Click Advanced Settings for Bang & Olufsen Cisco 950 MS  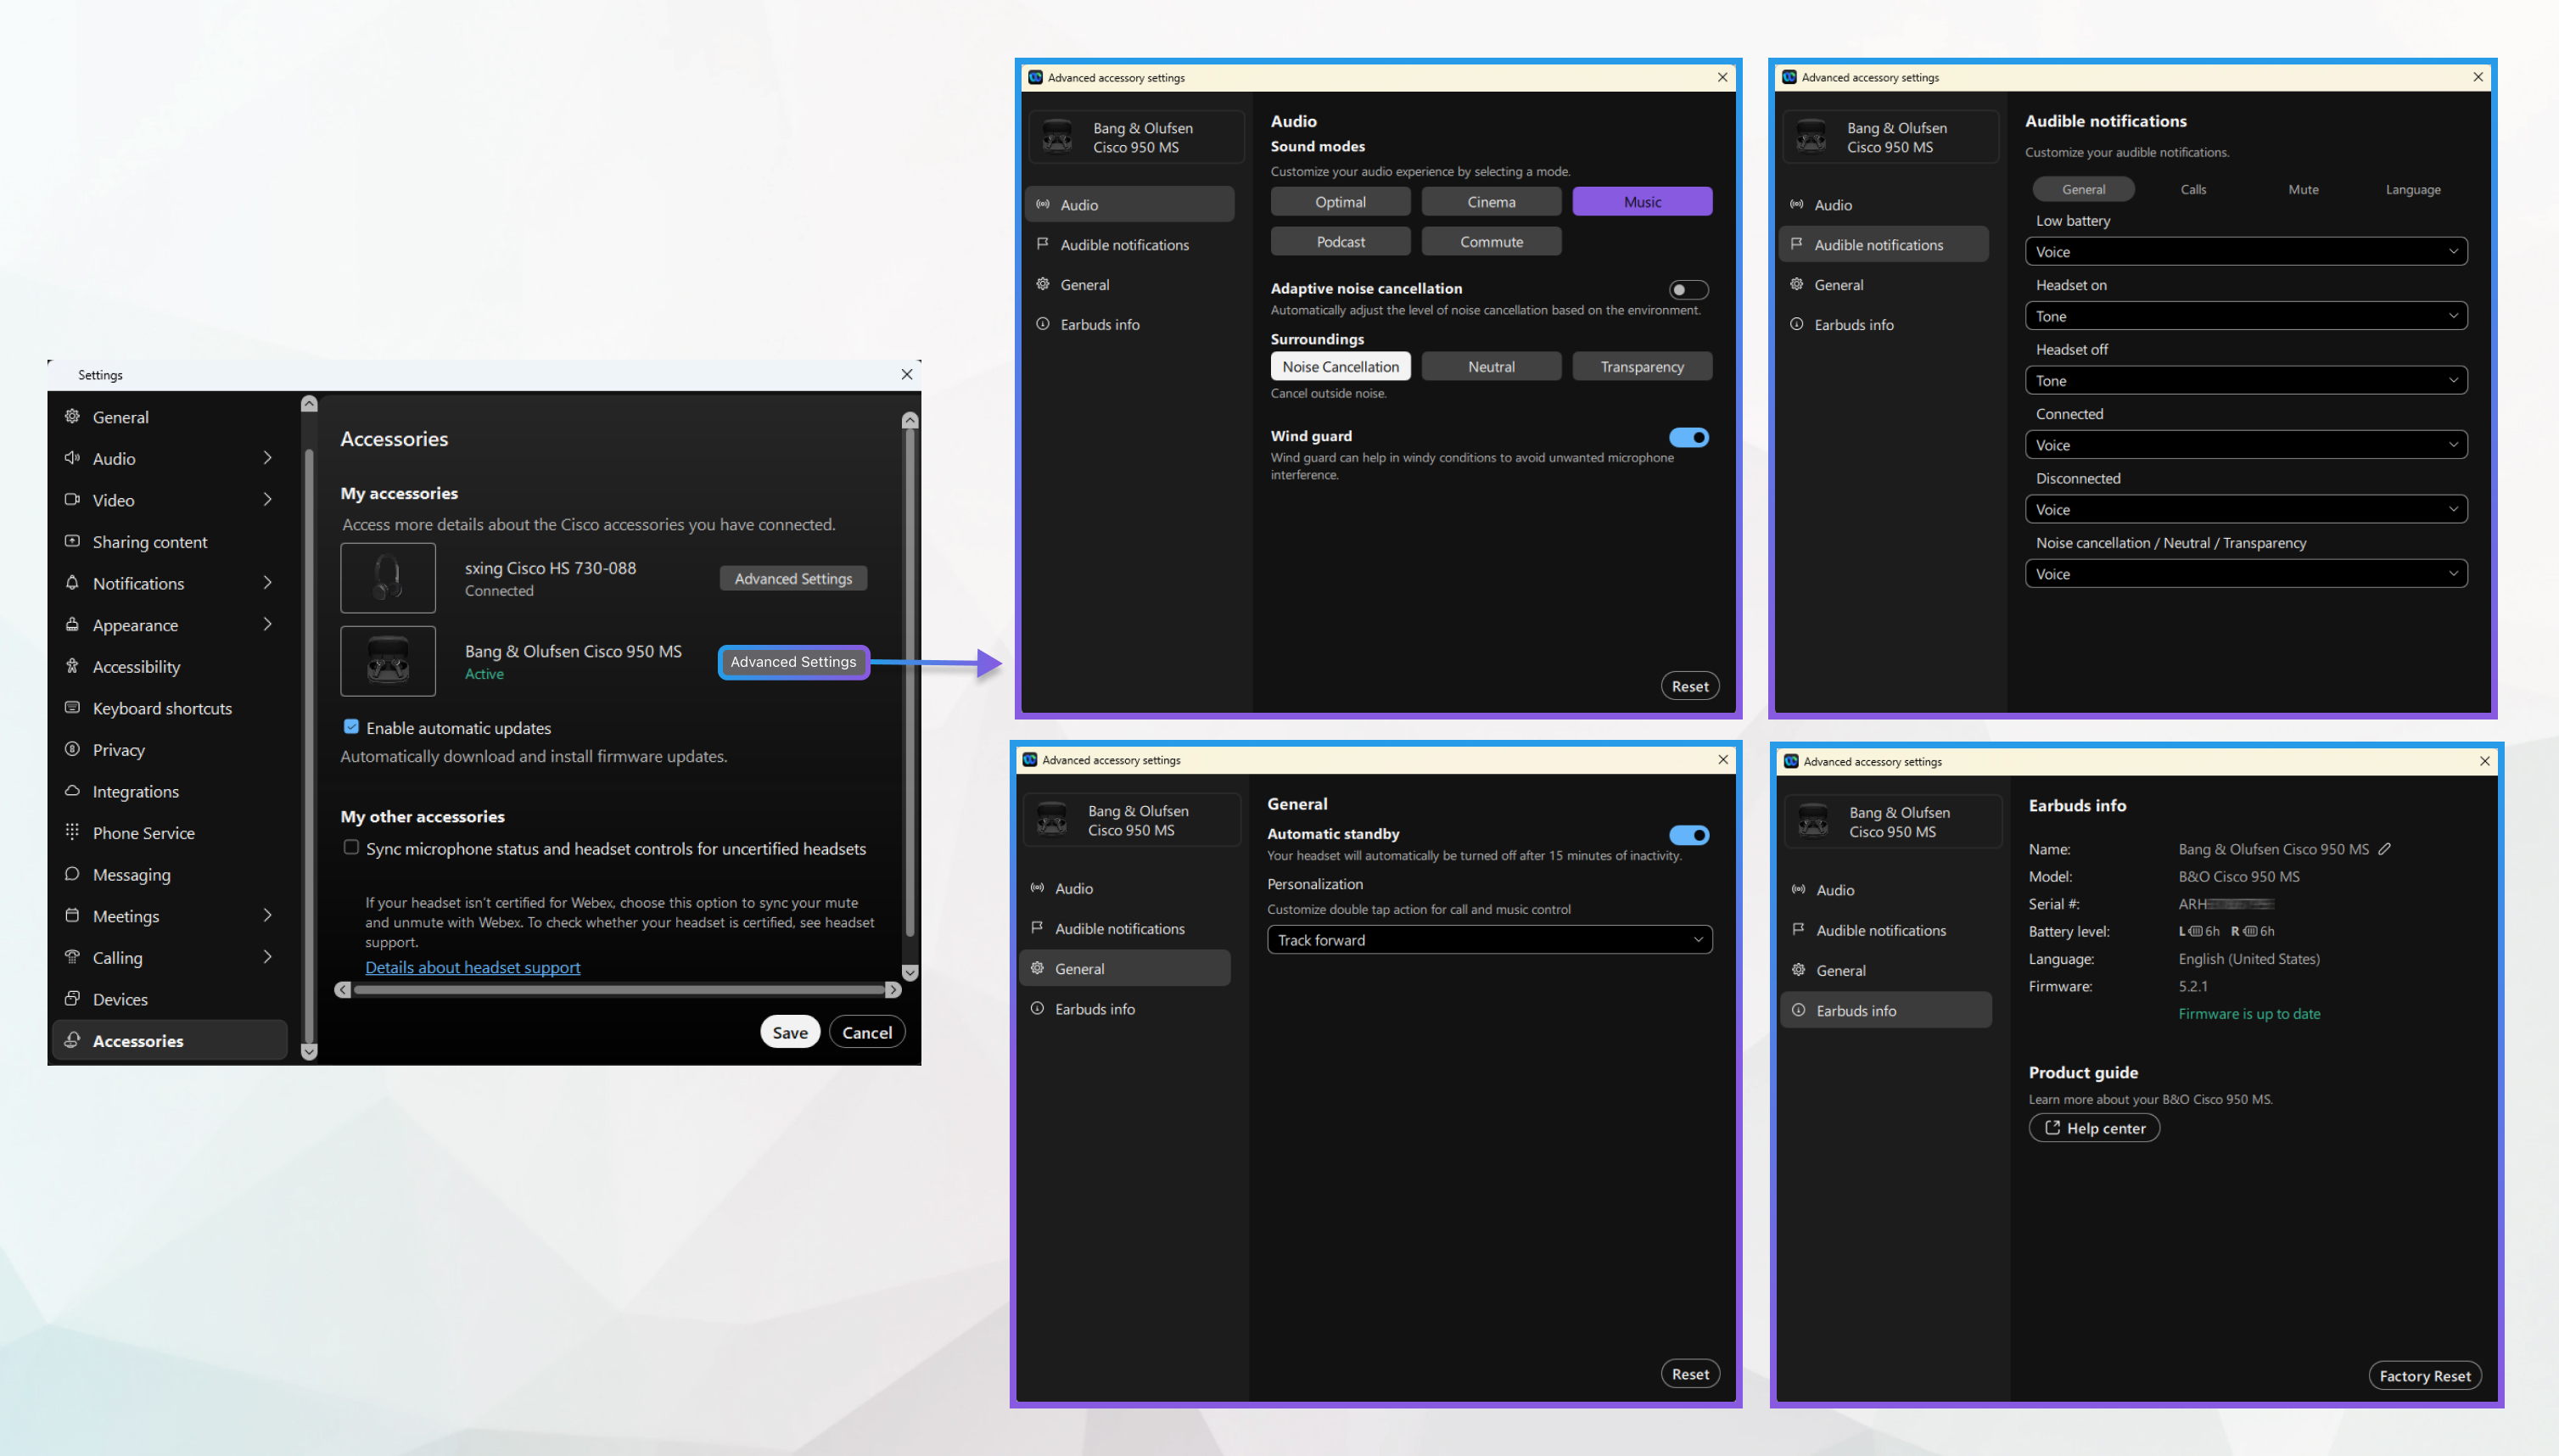[793, 662]
